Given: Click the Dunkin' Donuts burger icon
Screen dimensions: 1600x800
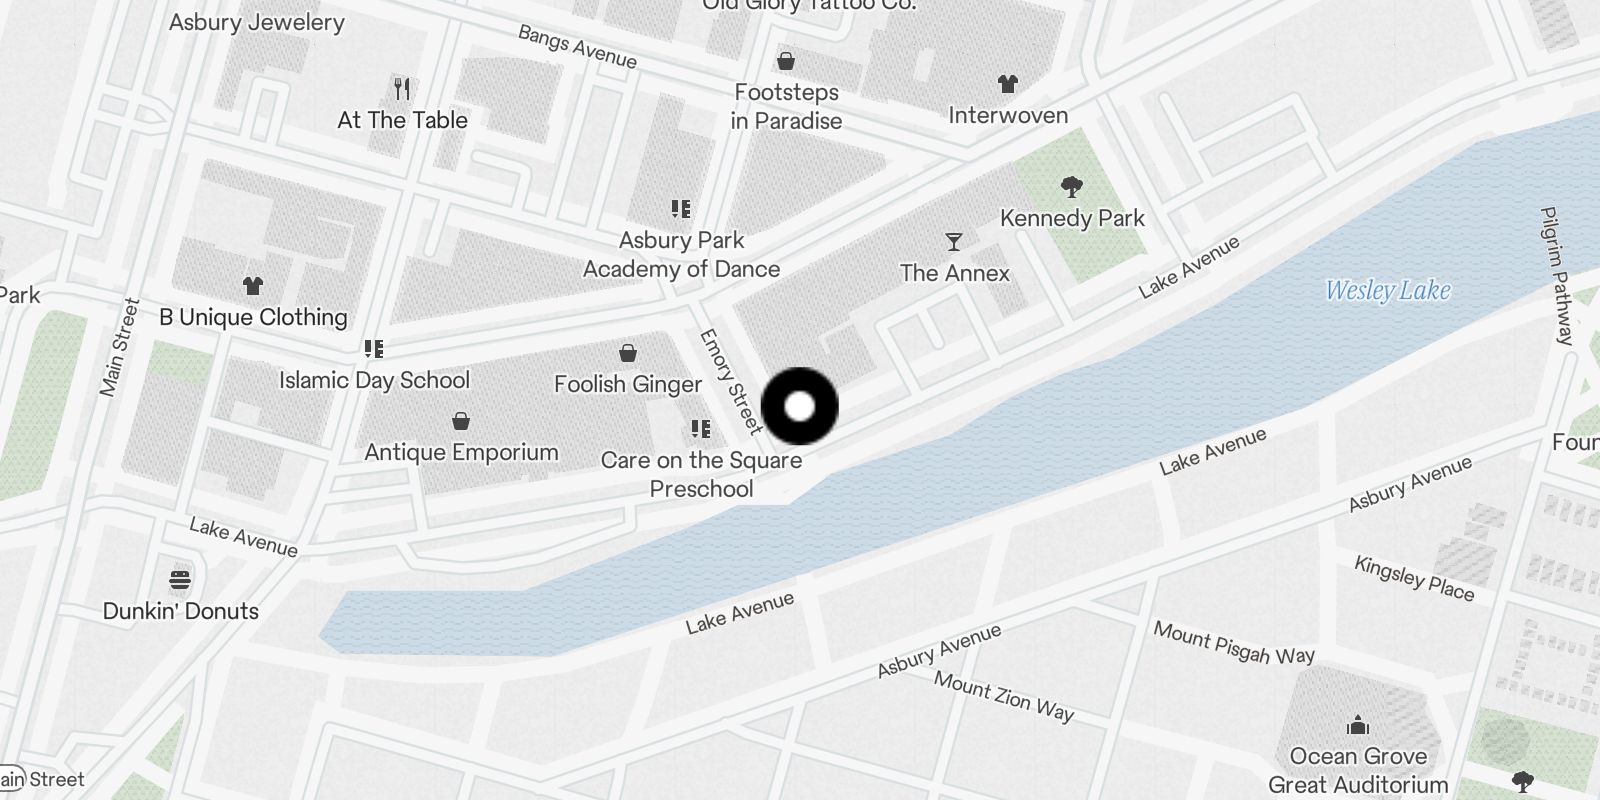Looking at the screenshot, I should [180, 580].
